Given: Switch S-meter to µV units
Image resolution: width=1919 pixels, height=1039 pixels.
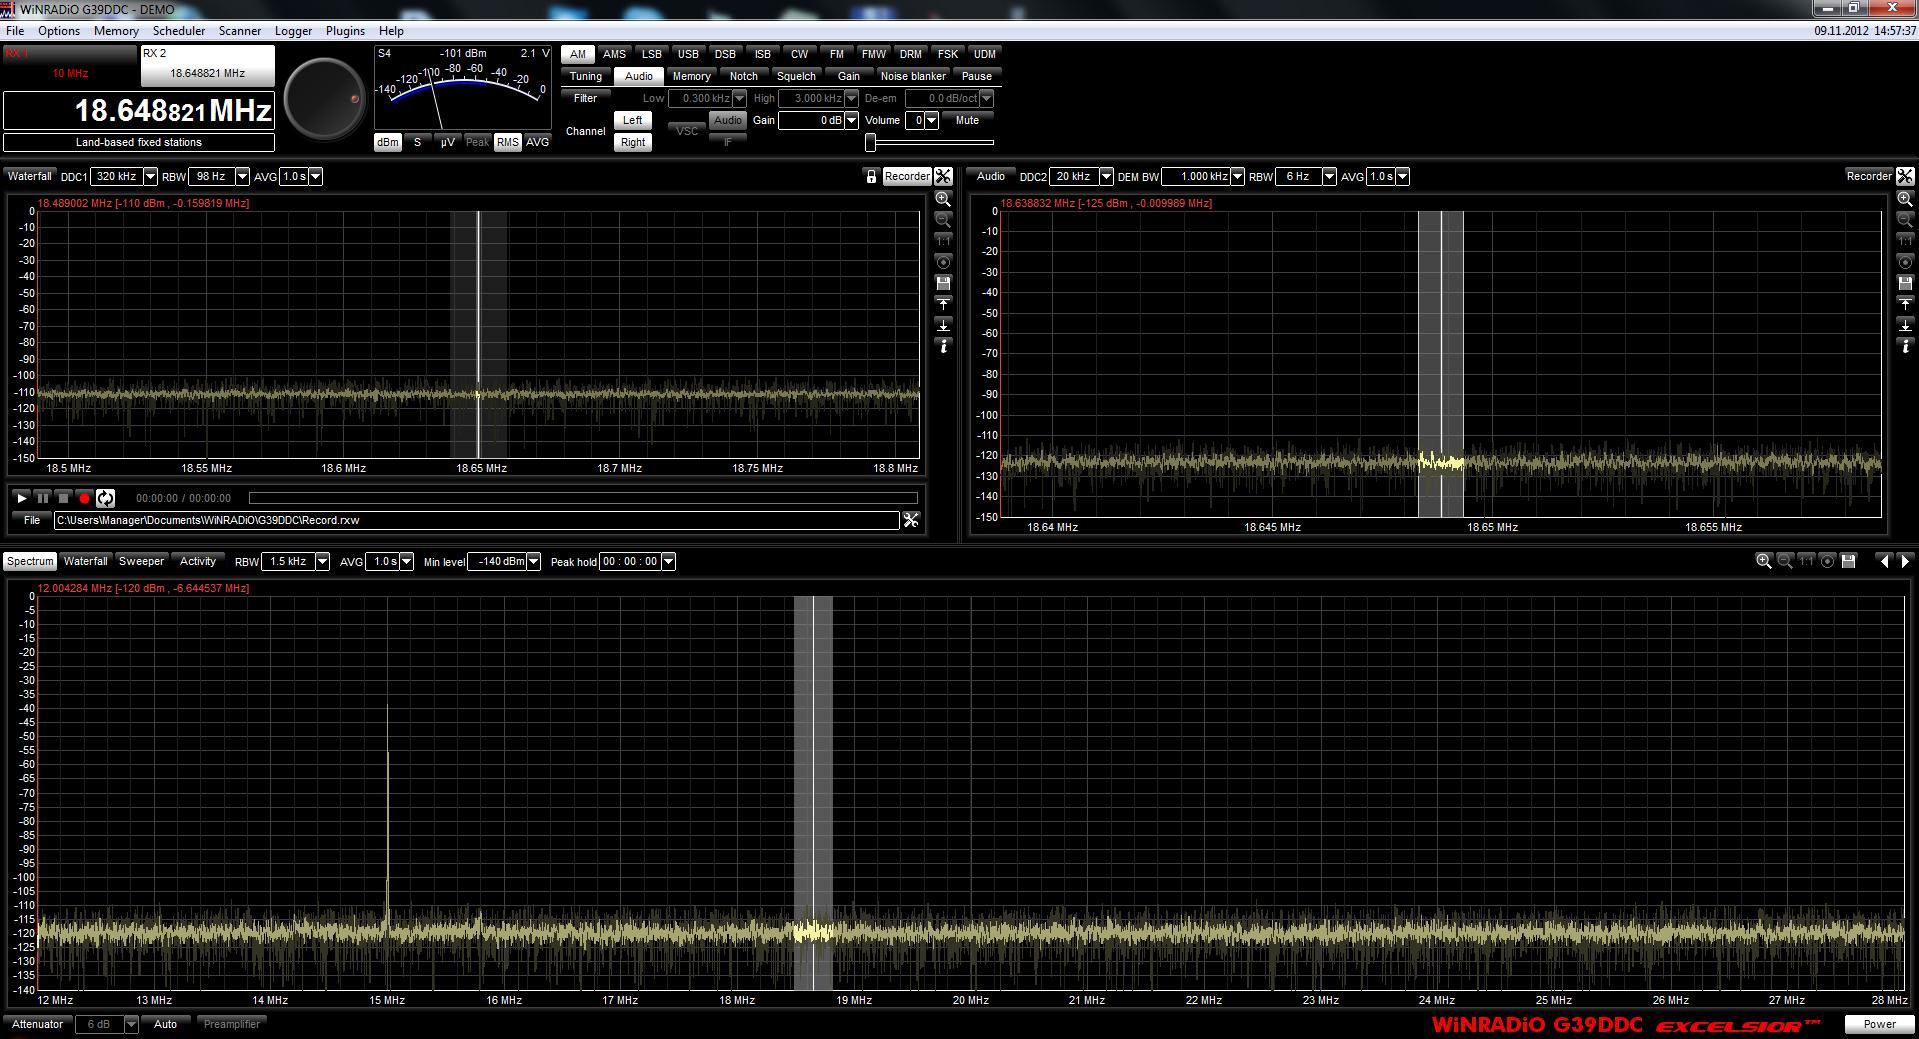Looking at the screenshot, I should (x=447, y=142).
